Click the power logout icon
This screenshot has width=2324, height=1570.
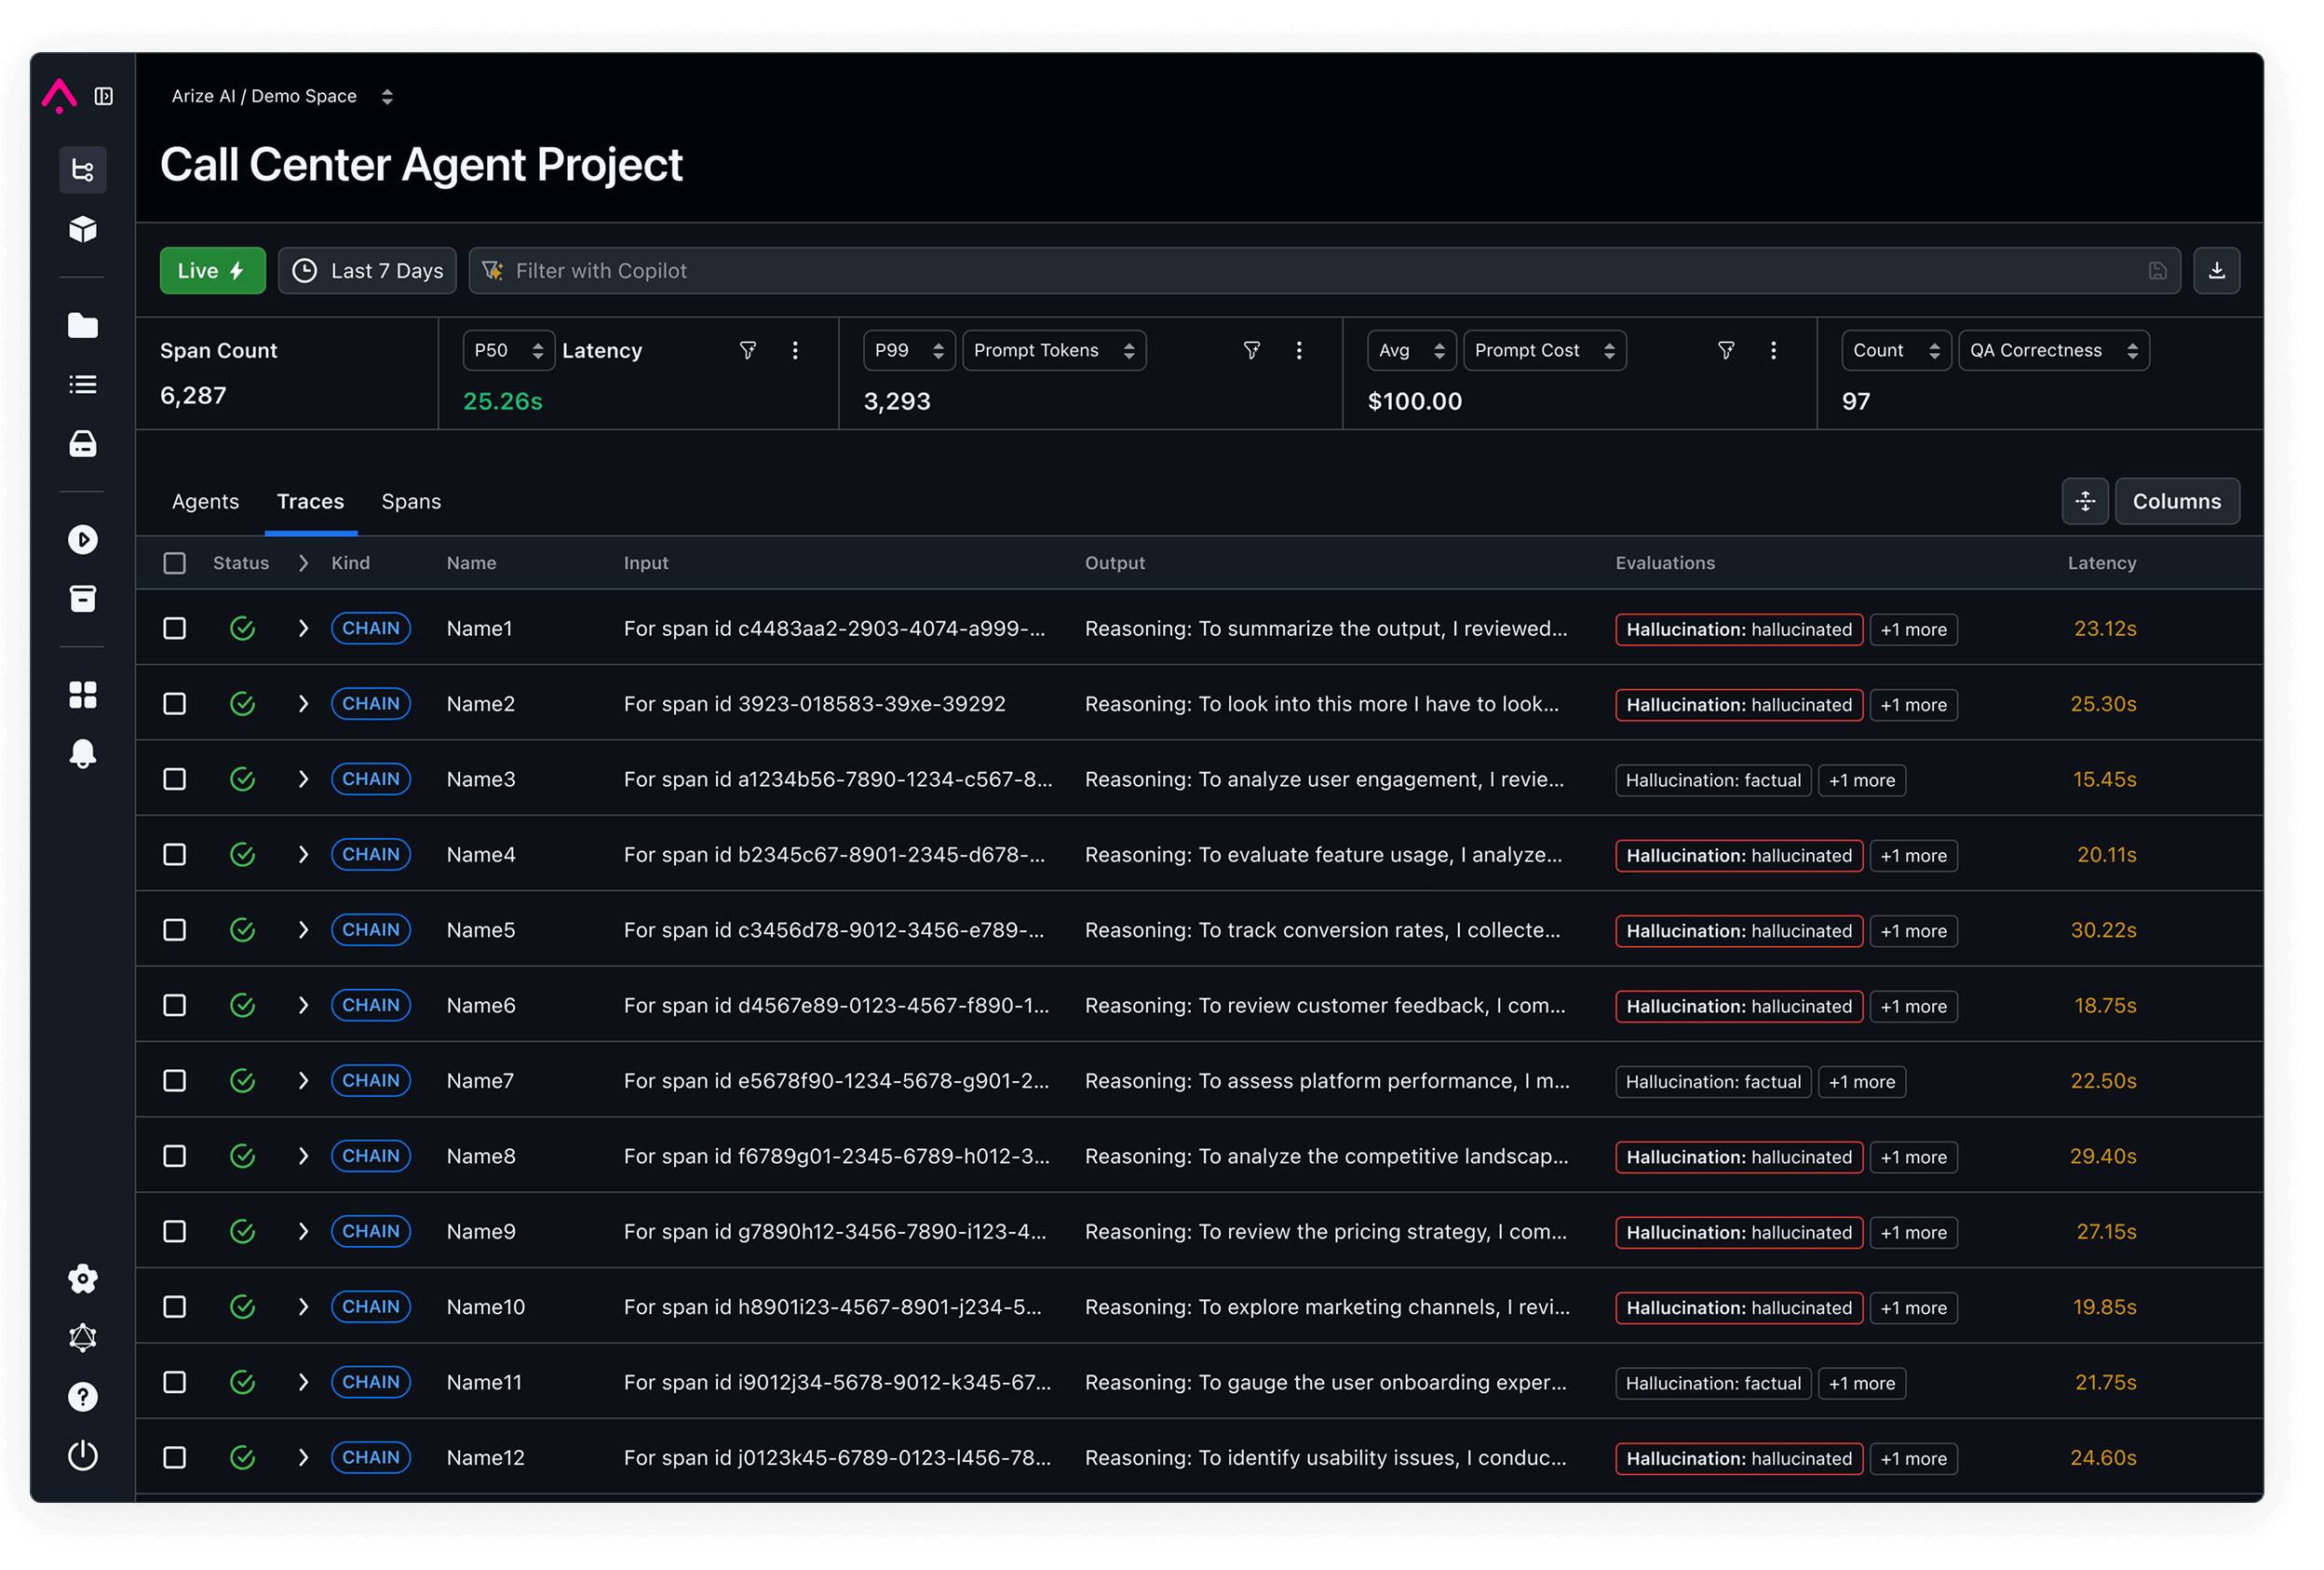click(83, 1456)
